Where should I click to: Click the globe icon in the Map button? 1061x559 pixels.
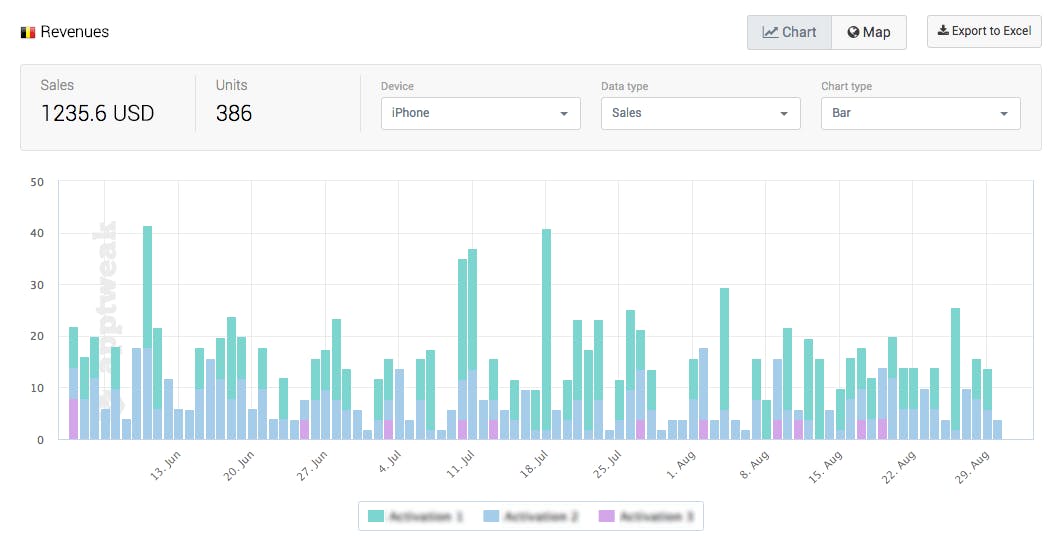point(853,32)
